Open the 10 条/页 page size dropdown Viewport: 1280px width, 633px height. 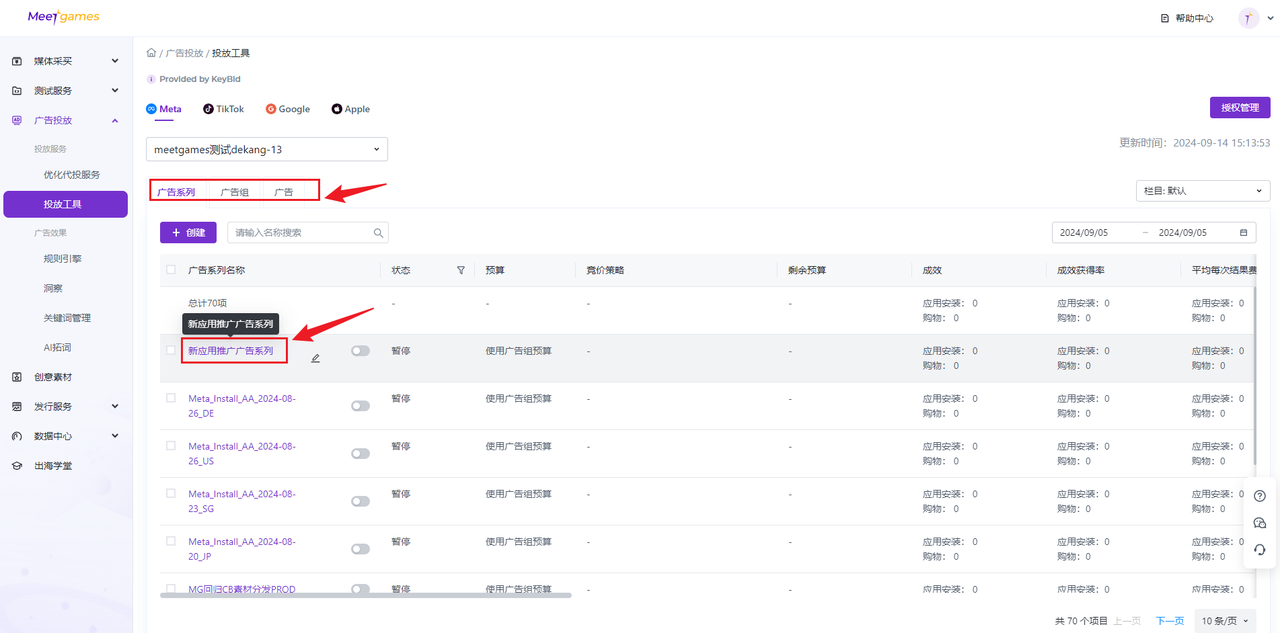(x=1225, y=621)
